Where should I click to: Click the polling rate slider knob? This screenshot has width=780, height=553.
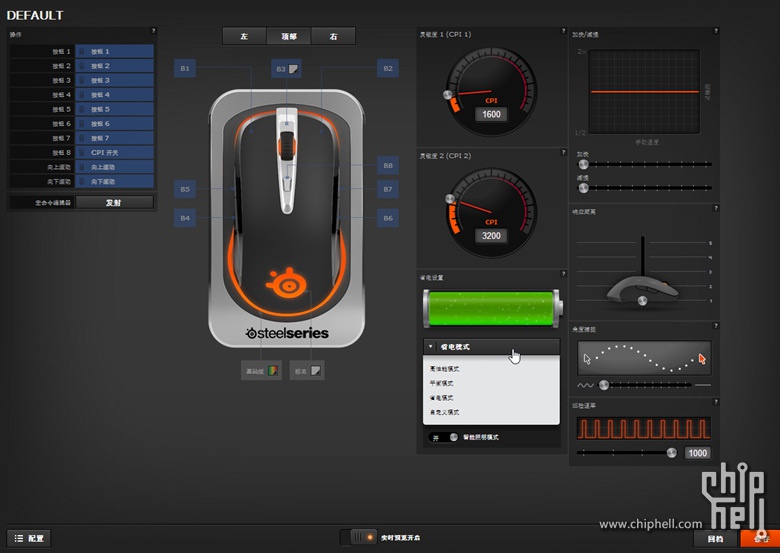(672, 453)
